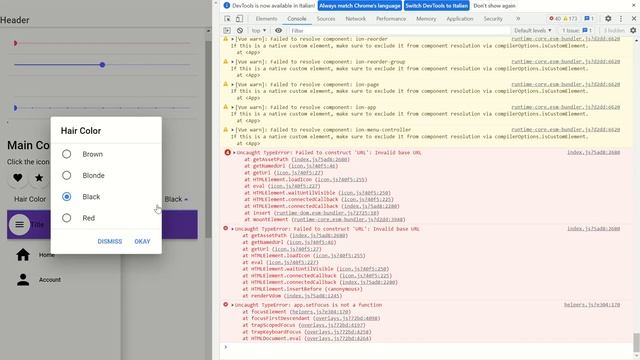Select the Brown radio option
Viewport: 640px width, 360px height.
tap(67, 154)
